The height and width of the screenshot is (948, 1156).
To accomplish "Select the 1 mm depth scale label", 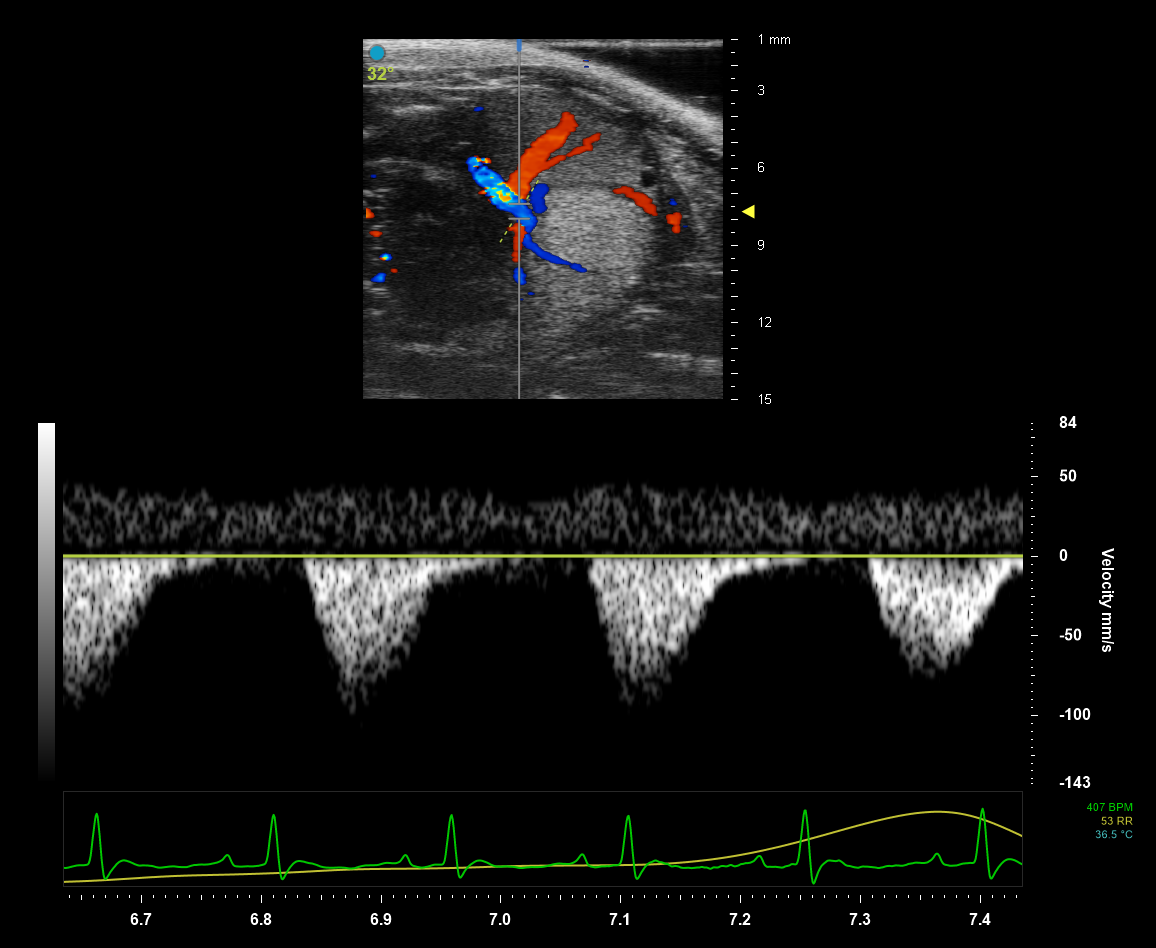I will click(773, 40).
